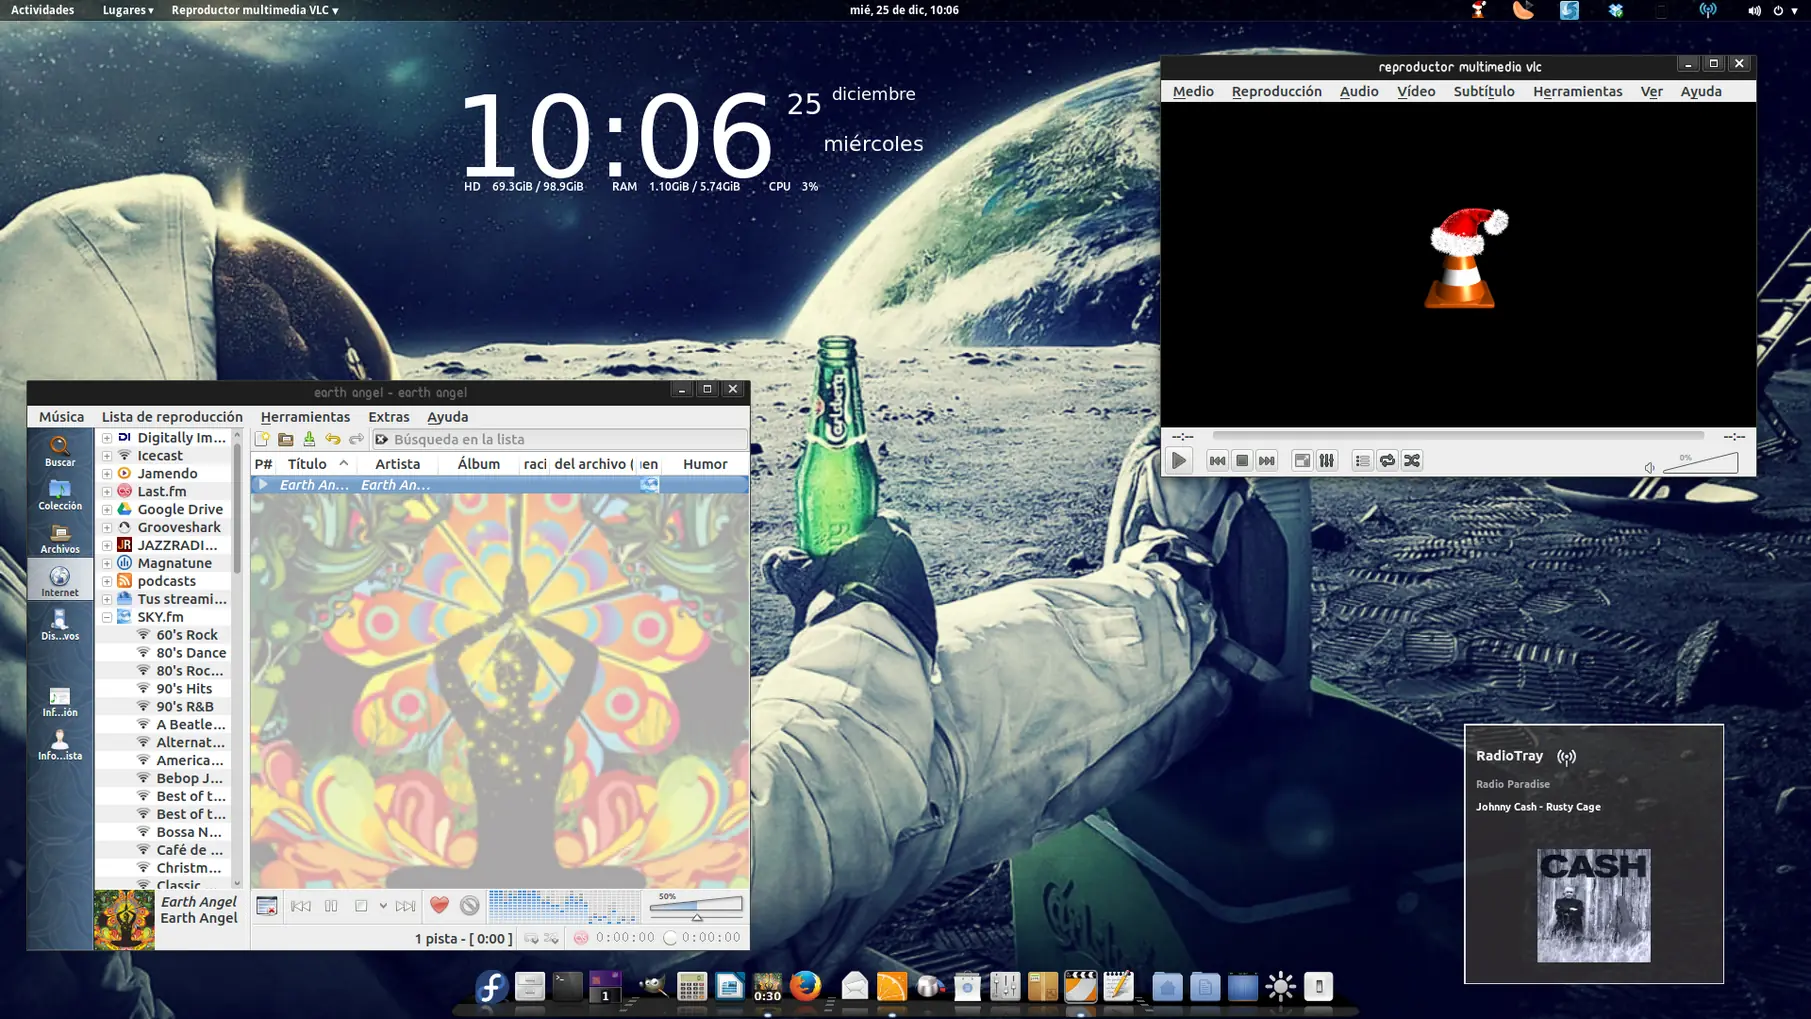Open the Herramientas menu in the music player
1811x1019 pixels.
pos(305,416)
